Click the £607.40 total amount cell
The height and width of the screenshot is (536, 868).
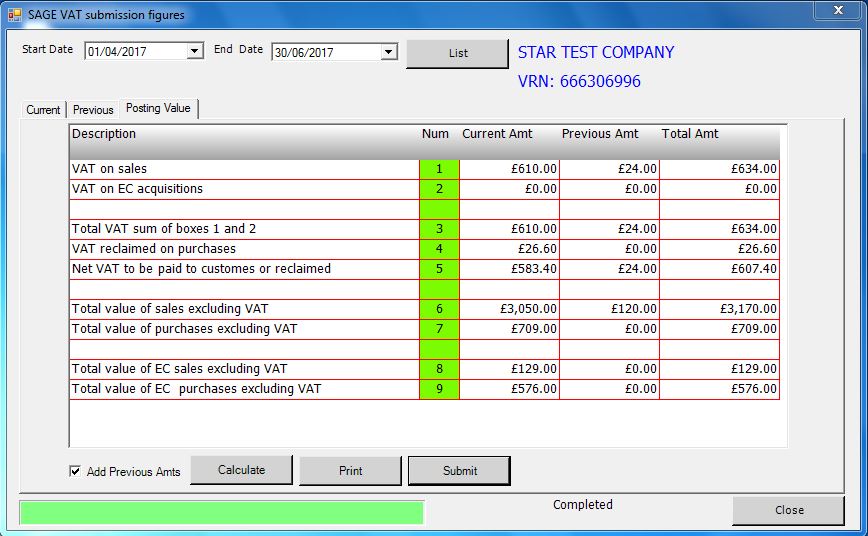point(720,269)
